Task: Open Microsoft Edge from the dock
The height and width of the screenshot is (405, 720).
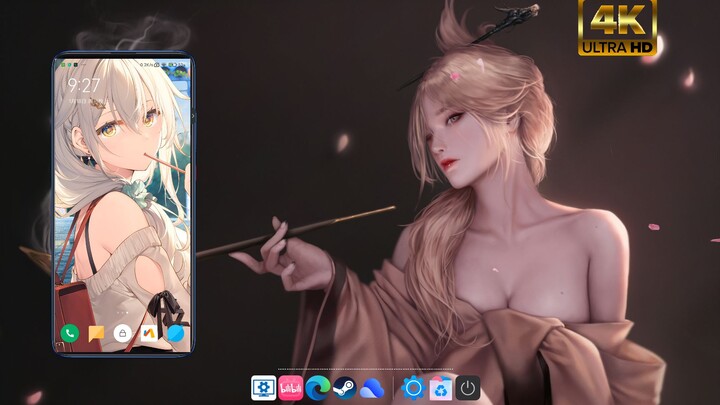Action: (x=318, y=388)
